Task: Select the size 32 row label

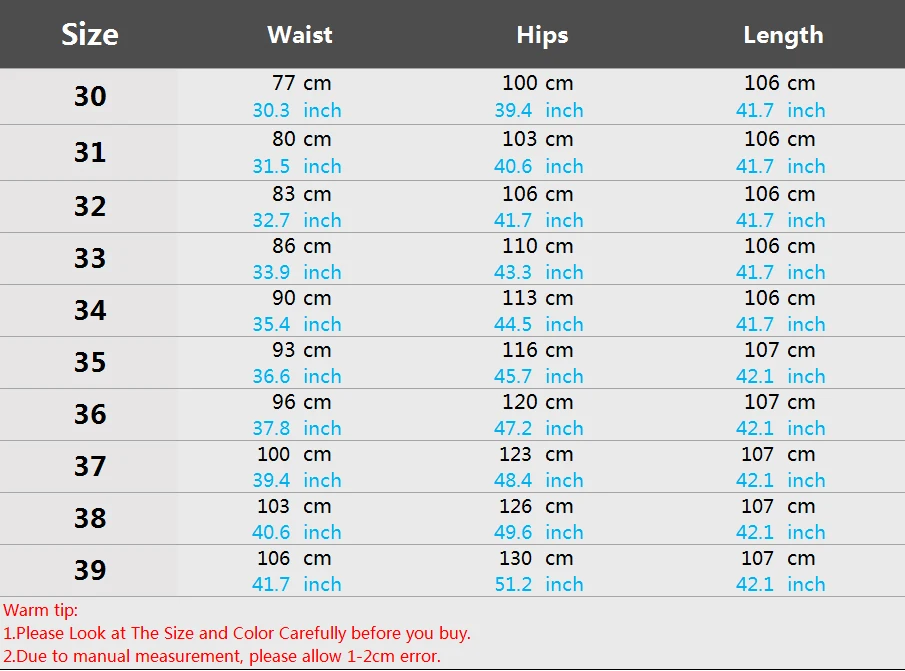Action: 90,207
